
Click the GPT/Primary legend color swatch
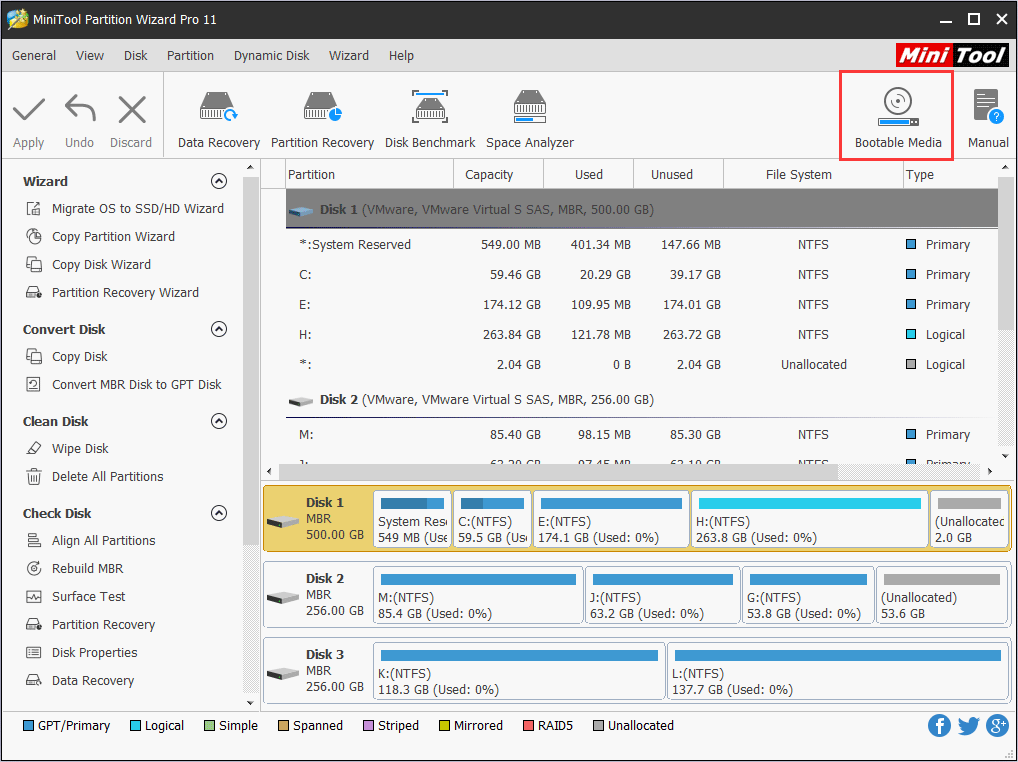[x=28, y=725]
